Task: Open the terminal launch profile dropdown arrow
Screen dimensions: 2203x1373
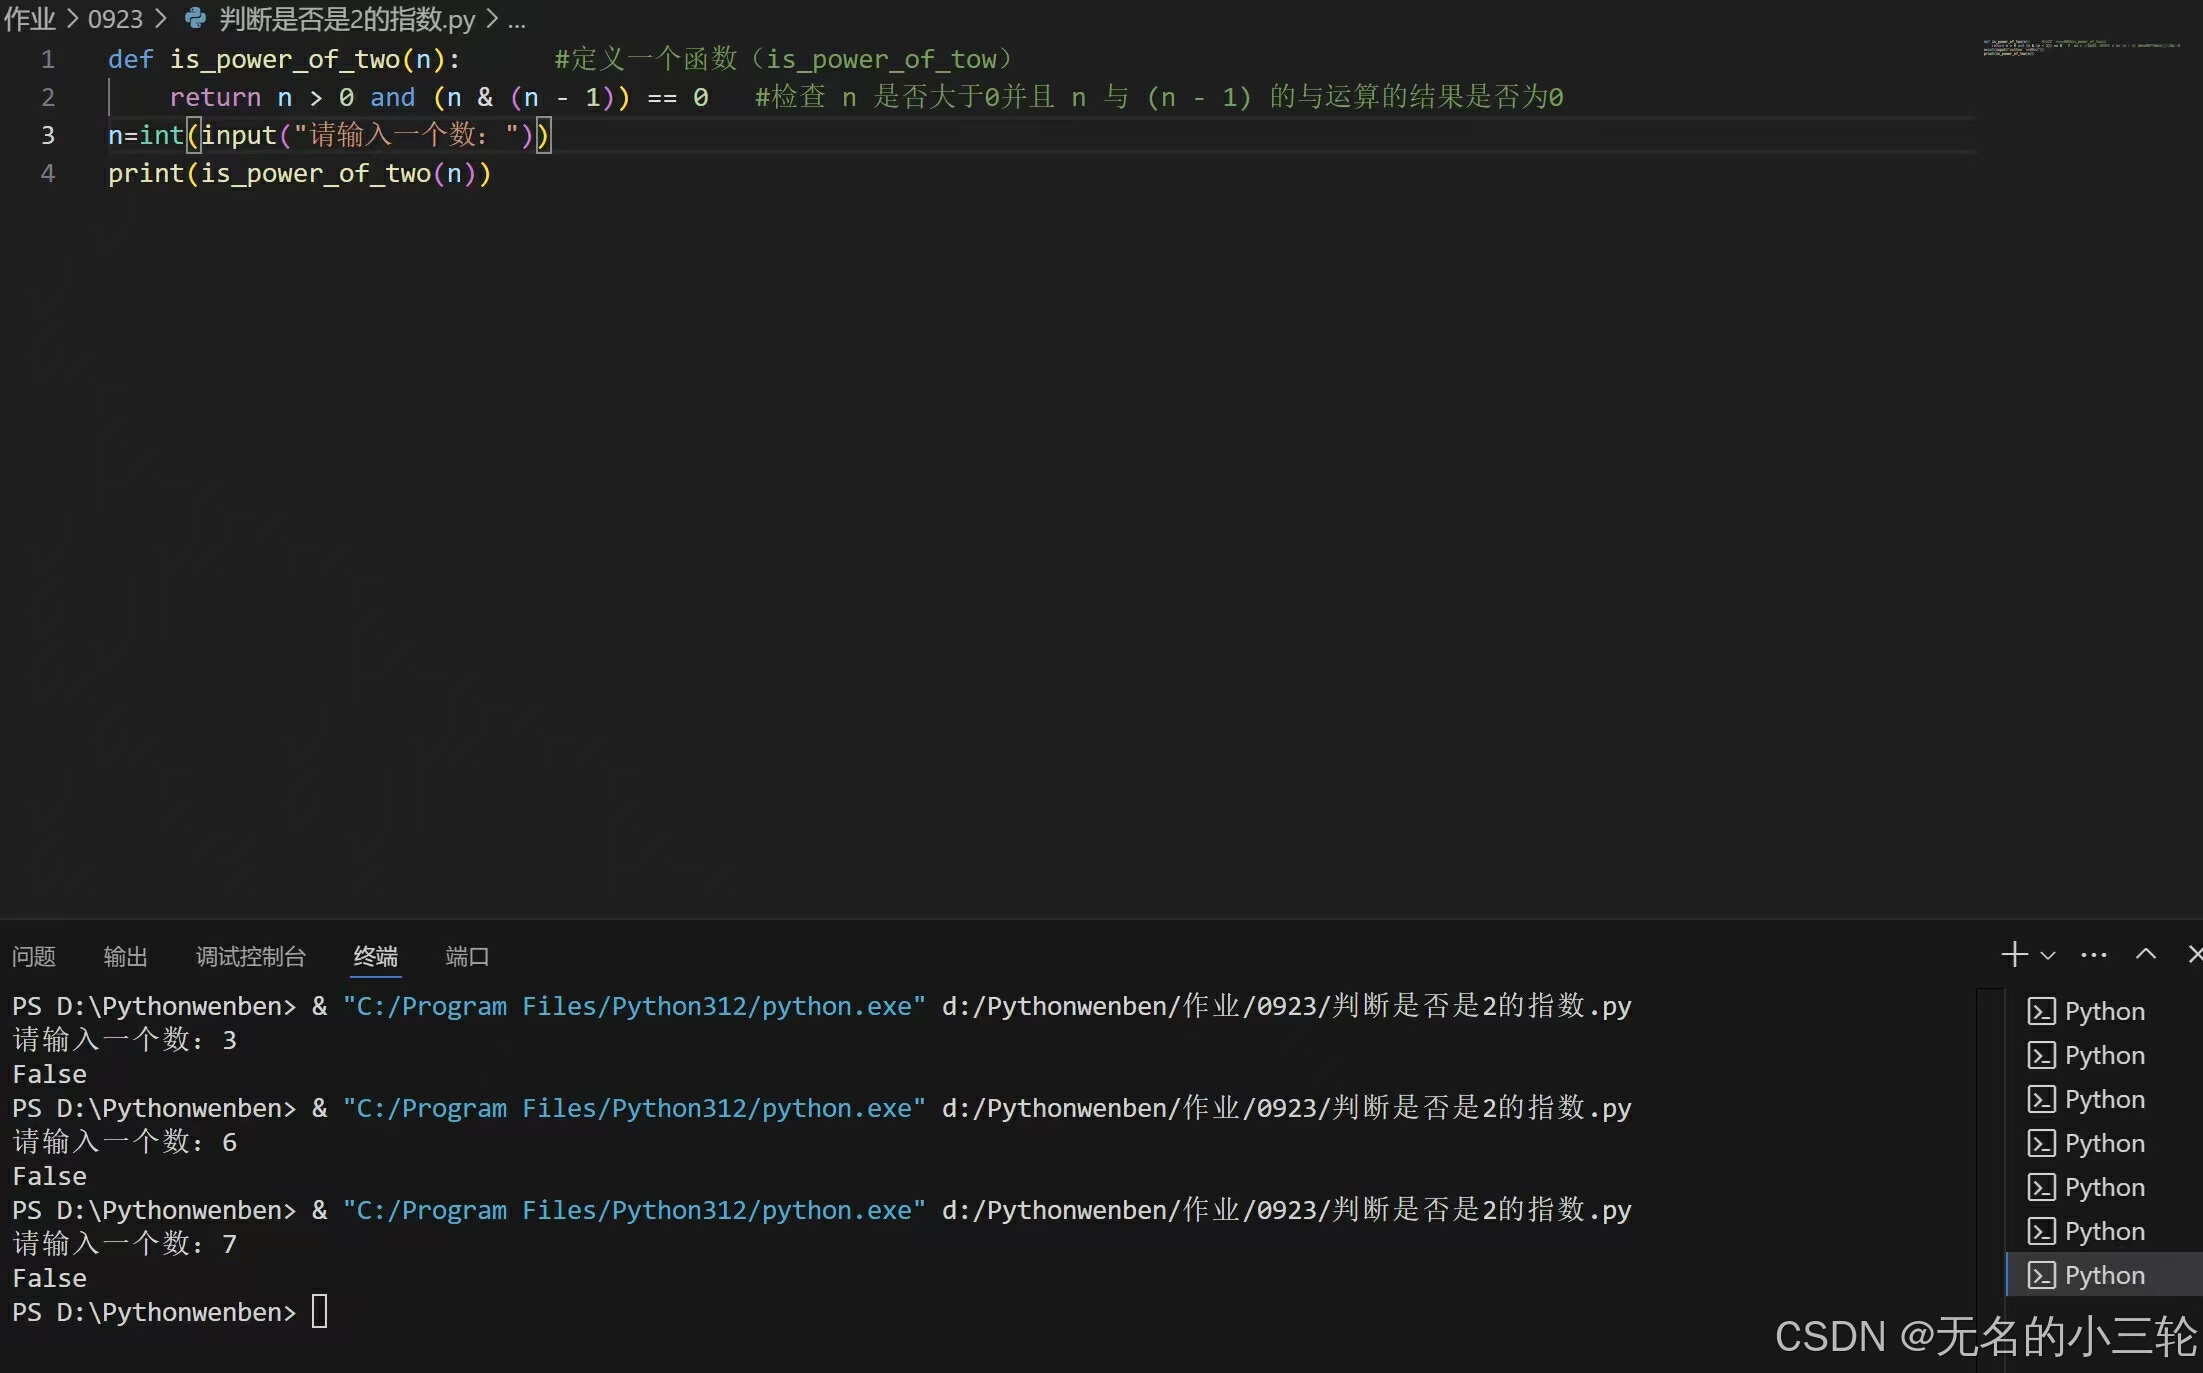Action: tap(2047, 955)
